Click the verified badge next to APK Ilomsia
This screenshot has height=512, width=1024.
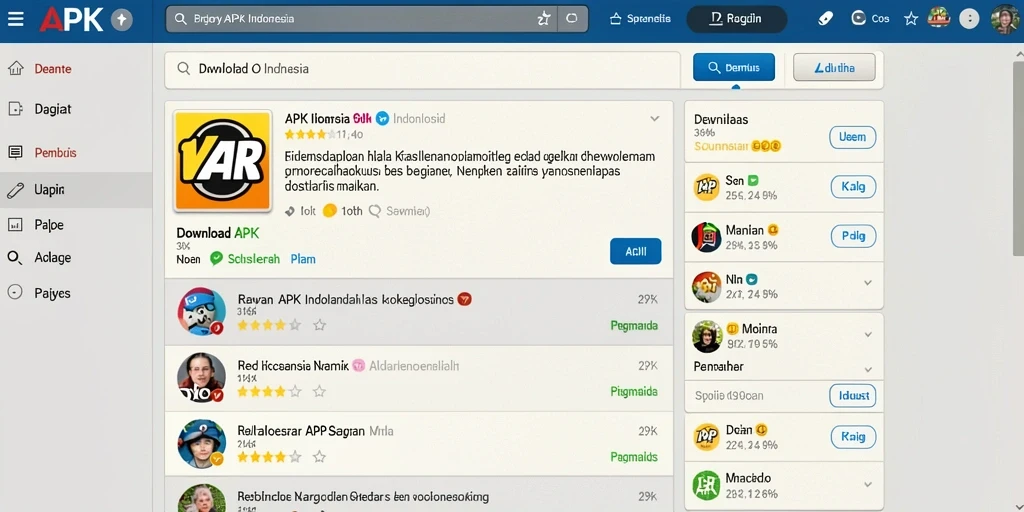point(383,118)
